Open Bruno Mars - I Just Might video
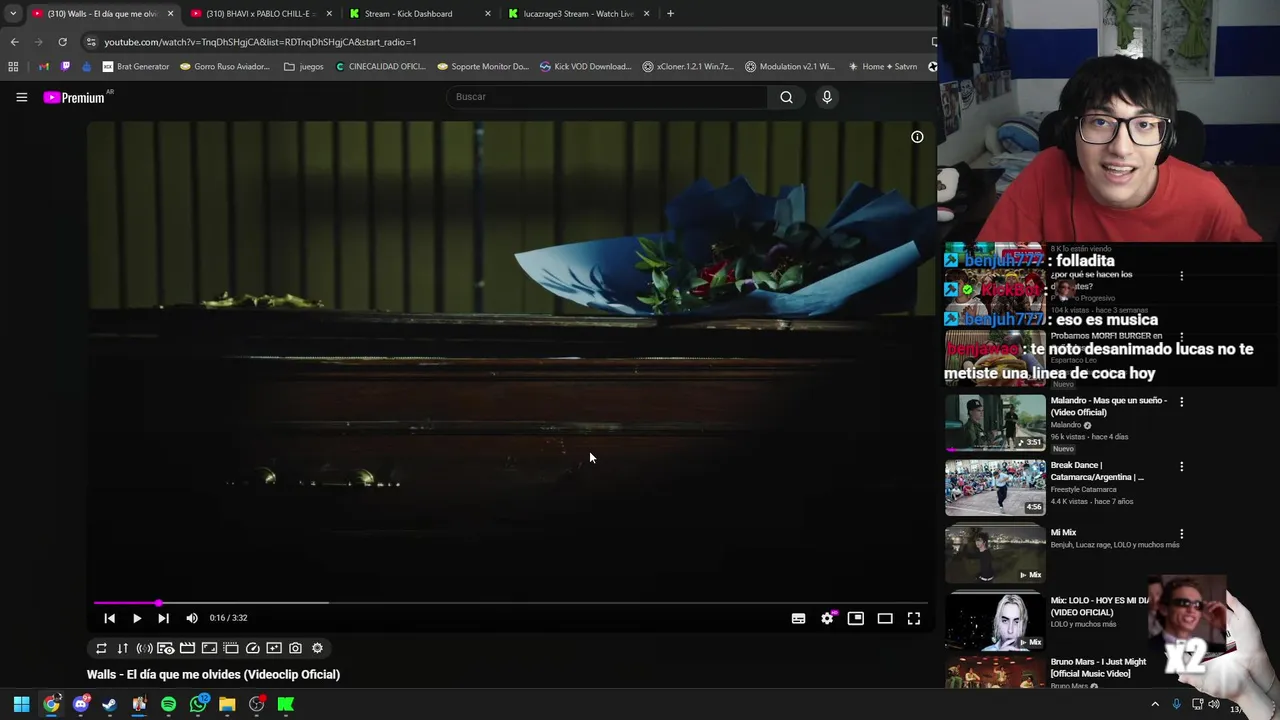The width and height of the screenshot is (1280, 720). point(995,672)
